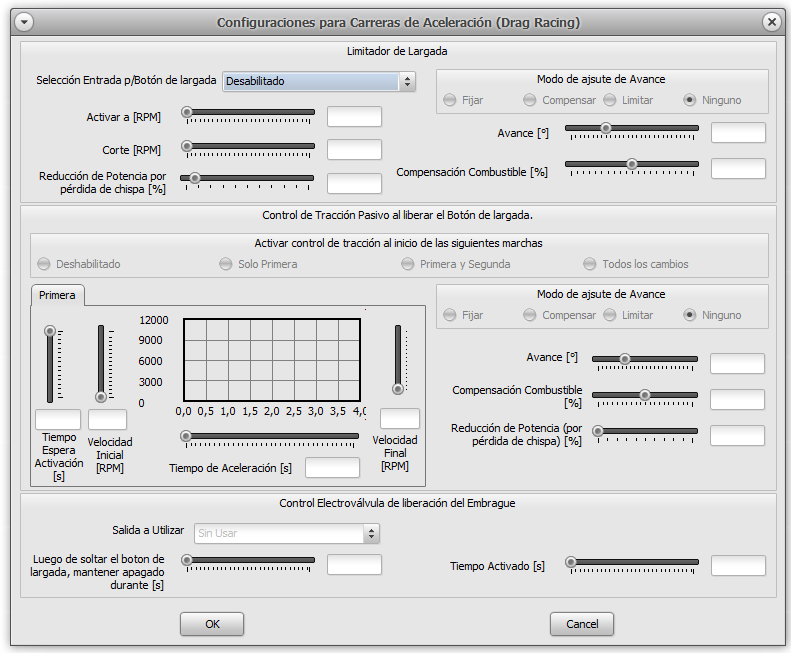Click Compensación Combustible field in Limitador section
791x653 pixels.
point(738,169)
